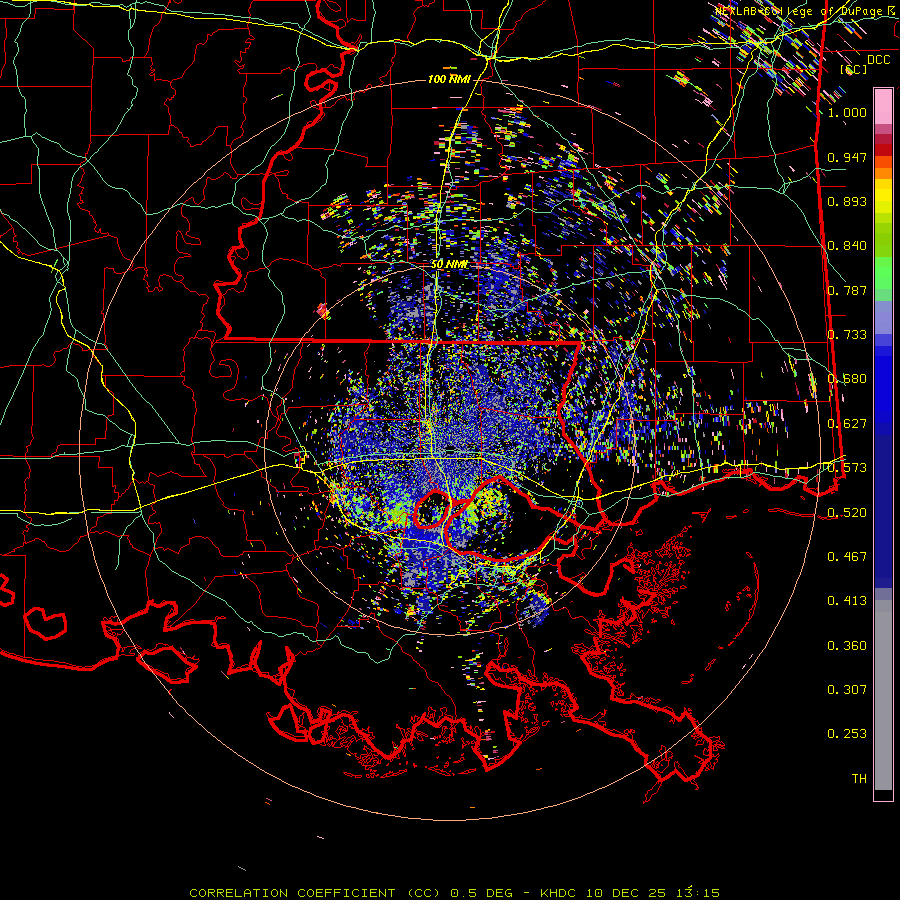Click the 0.787 legend value

[847, 290]
